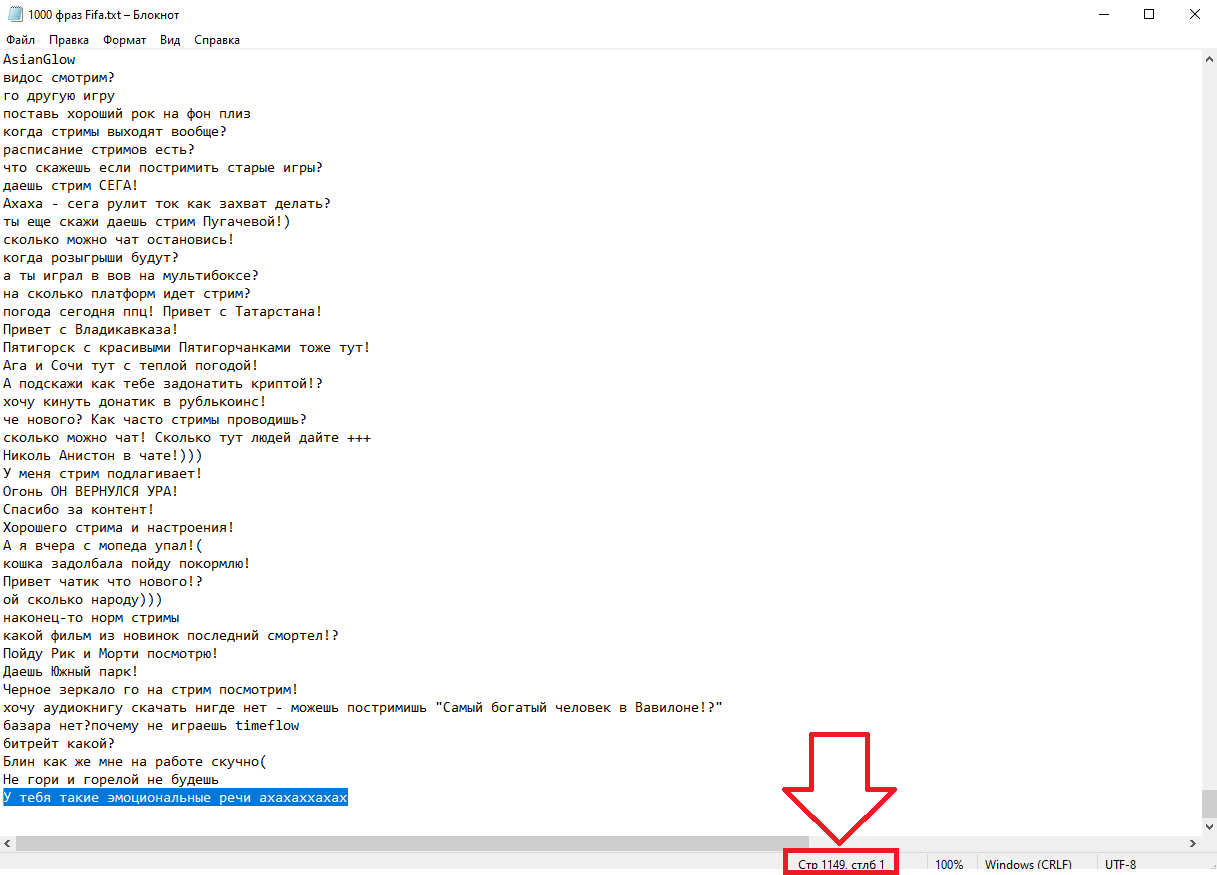Click the UTF-8 encoding label in status bar
This screenshot has width=1217, height=875.
1120,864
